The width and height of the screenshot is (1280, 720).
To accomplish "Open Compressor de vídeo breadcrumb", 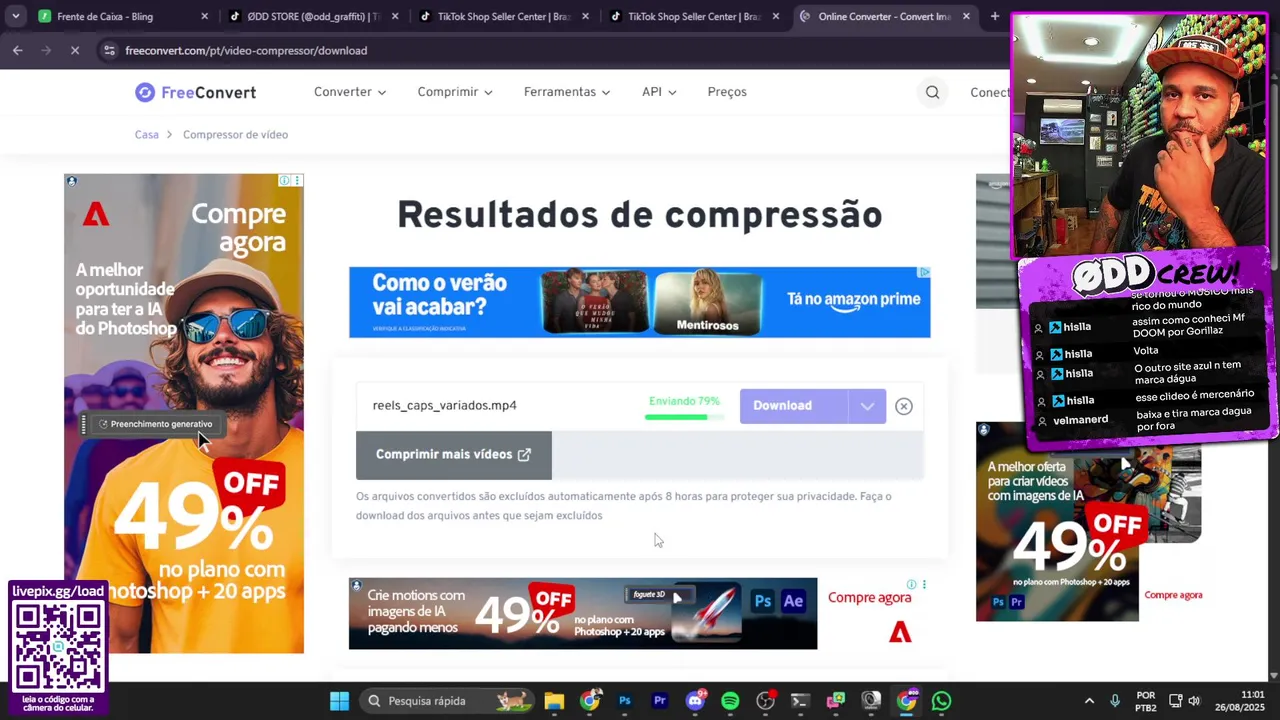I will pyautogui.click(x=235, y=135).
